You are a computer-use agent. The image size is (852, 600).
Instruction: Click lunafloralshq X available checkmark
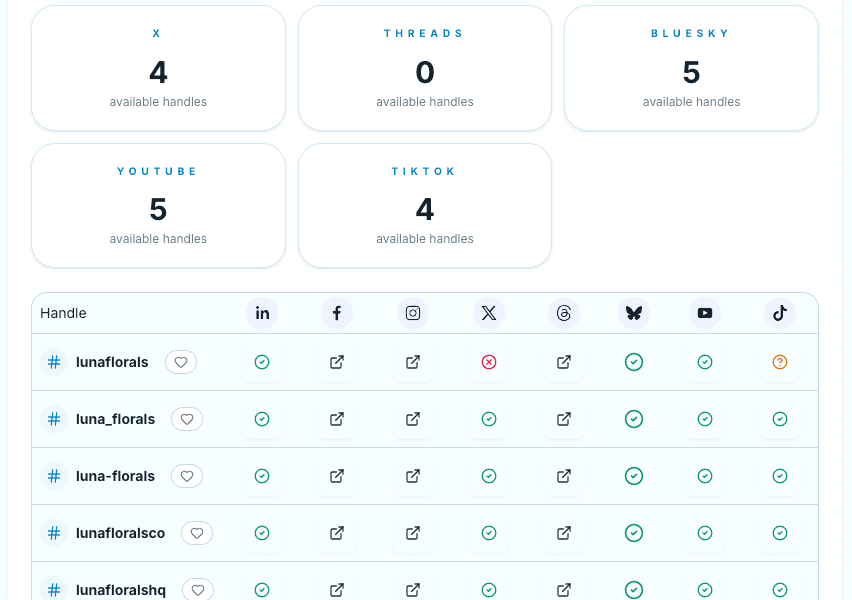tap(489, 590)
